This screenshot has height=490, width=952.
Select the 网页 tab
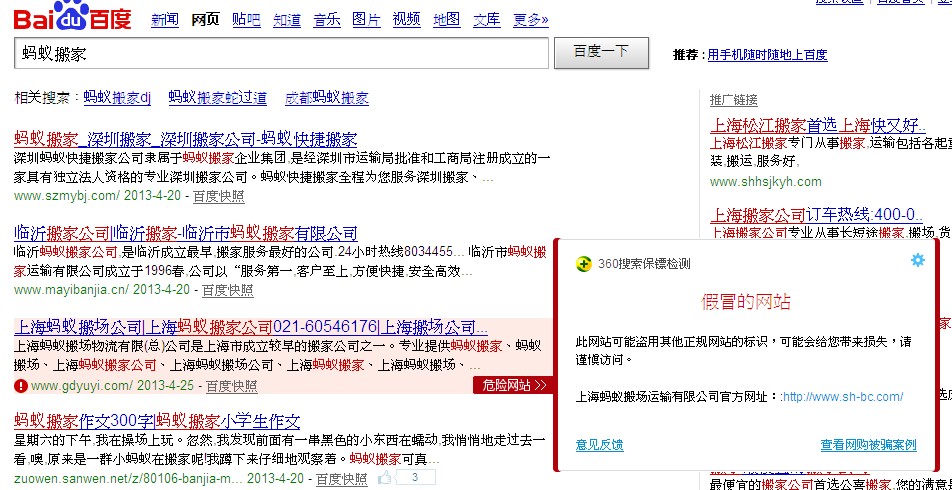pos(205,20)
